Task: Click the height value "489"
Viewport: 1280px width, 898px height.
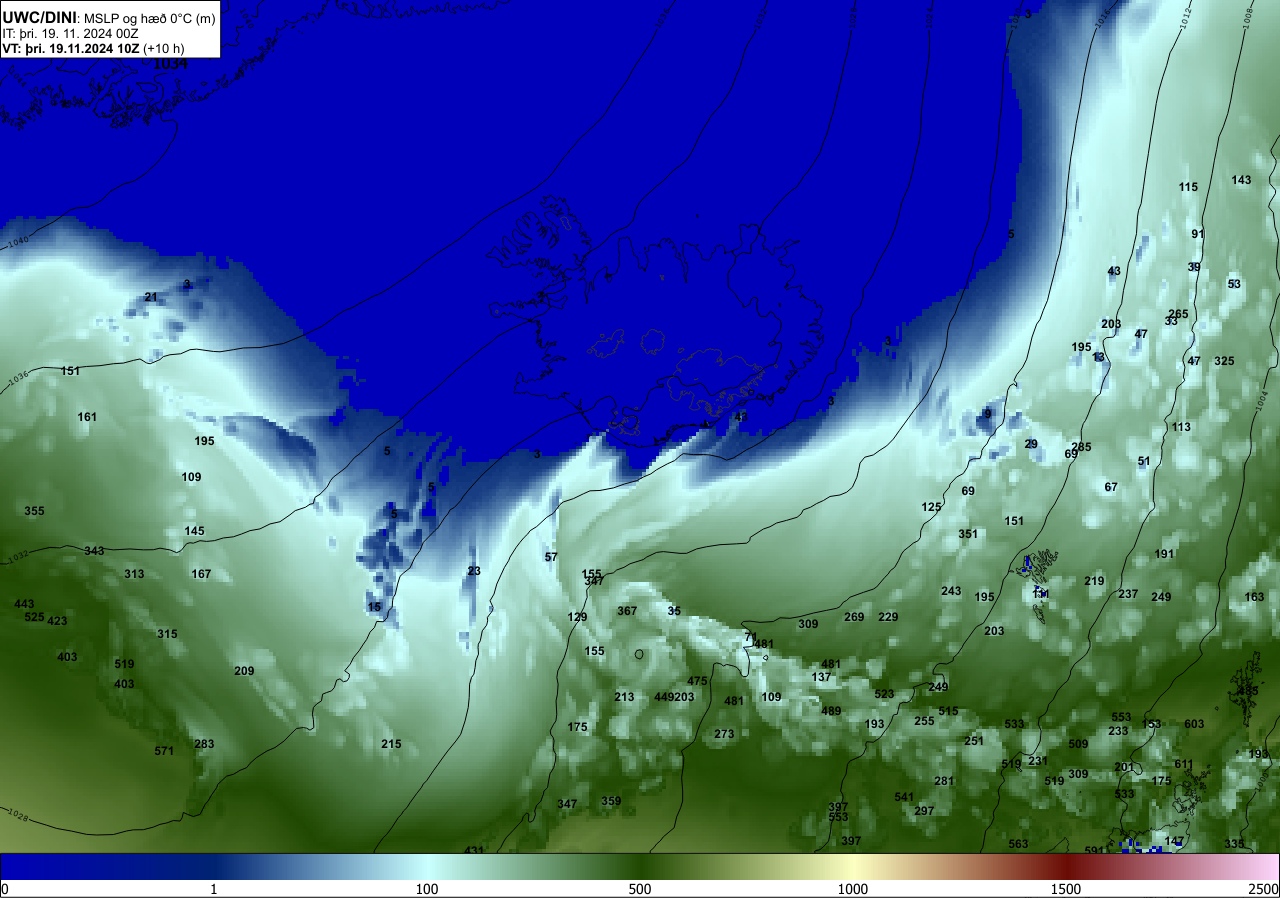Action: [x=831, y=711]
